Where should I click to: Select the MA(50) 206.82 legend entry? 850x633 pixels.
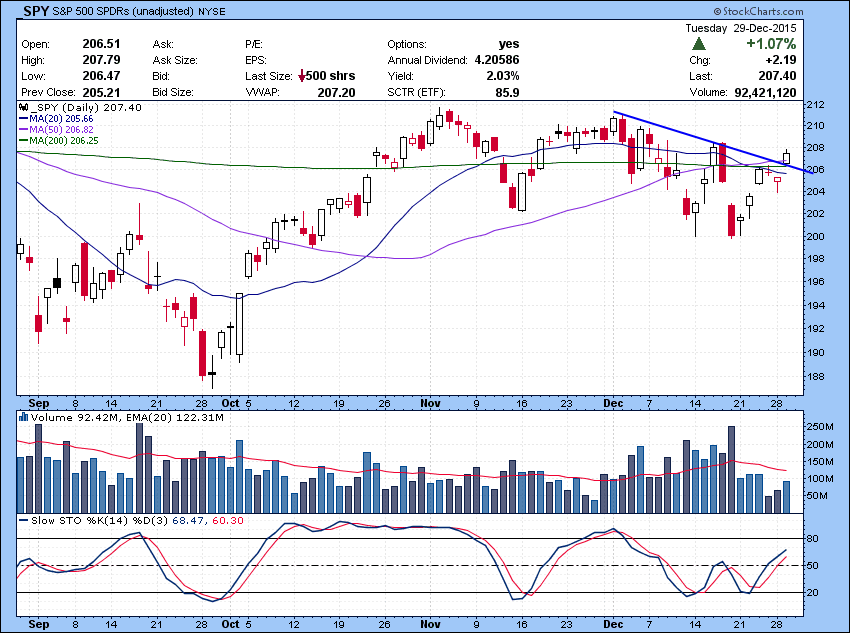click(56, 130)
